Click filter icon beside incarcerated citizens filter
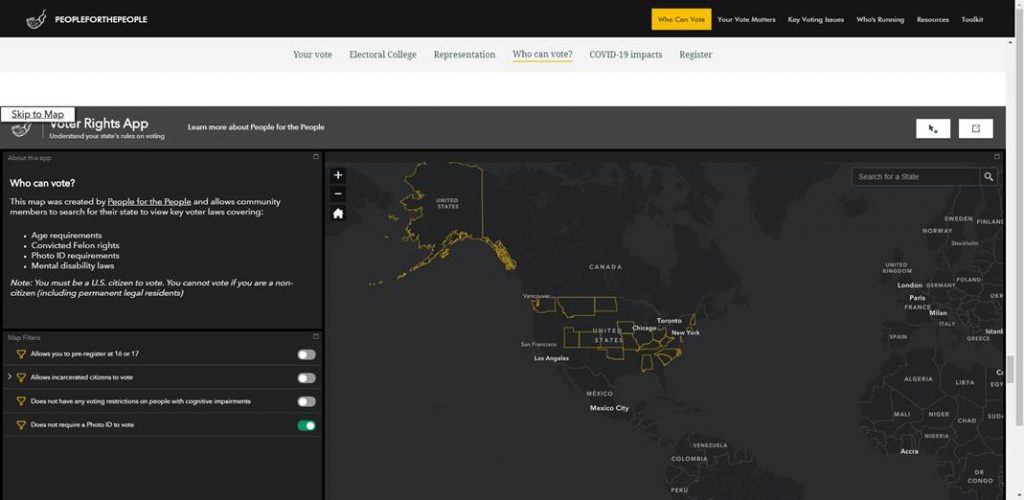 [21, 377]
